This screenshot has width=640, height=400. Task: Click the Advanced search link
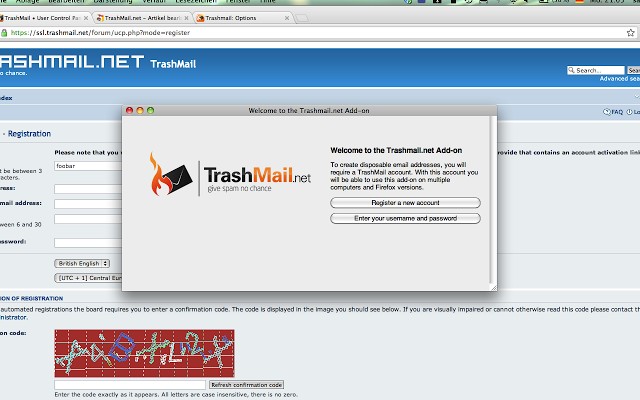620,79
